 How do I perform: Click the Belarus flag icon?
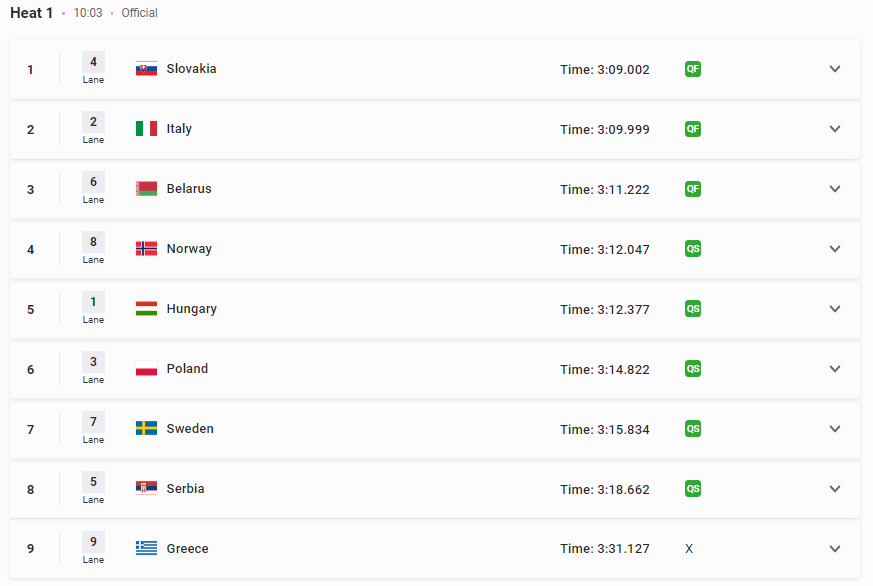click(x=146, y=189)
